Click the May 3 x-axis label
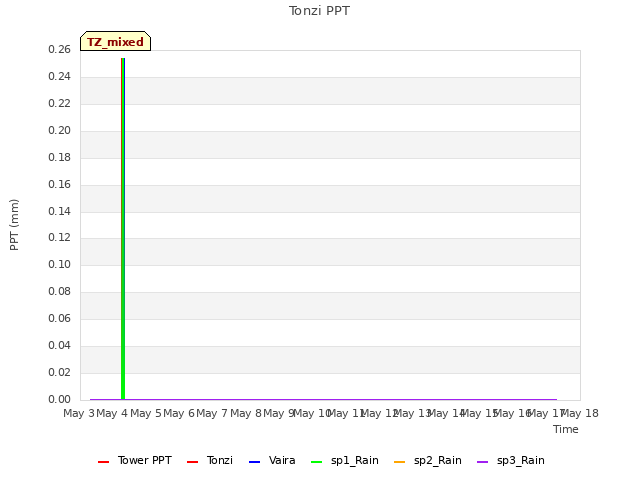Screen dimensions: 640x480 [79, 413]
